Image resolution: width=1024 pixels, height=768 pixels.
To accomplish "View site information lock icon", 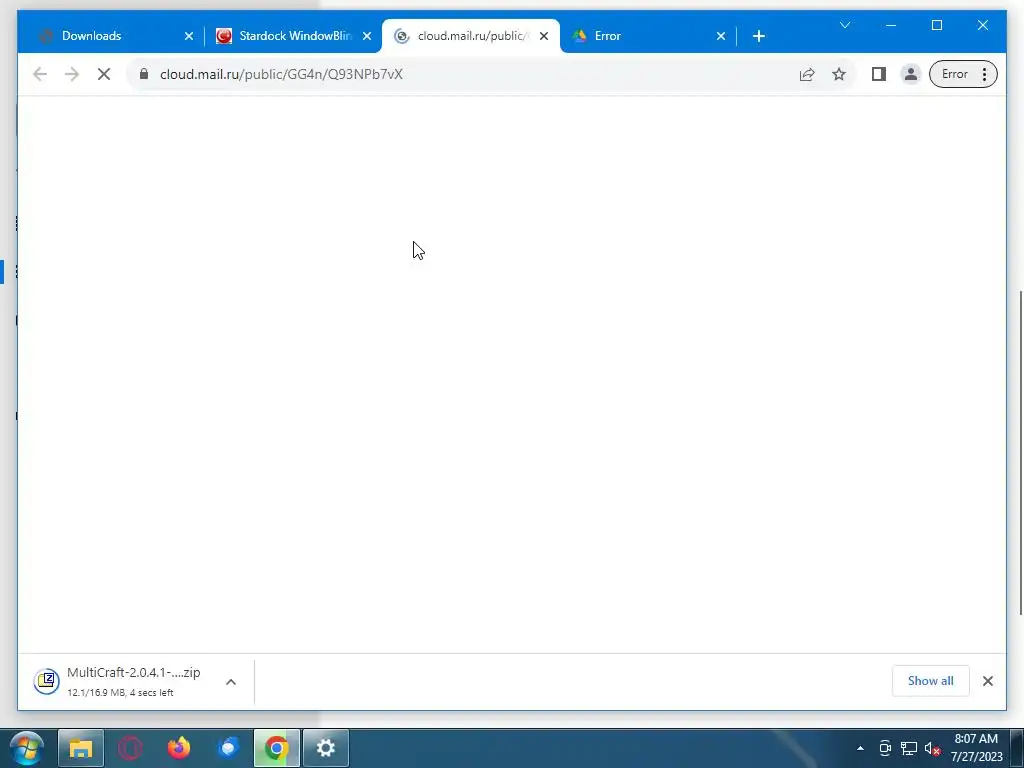I will [144, 74].
